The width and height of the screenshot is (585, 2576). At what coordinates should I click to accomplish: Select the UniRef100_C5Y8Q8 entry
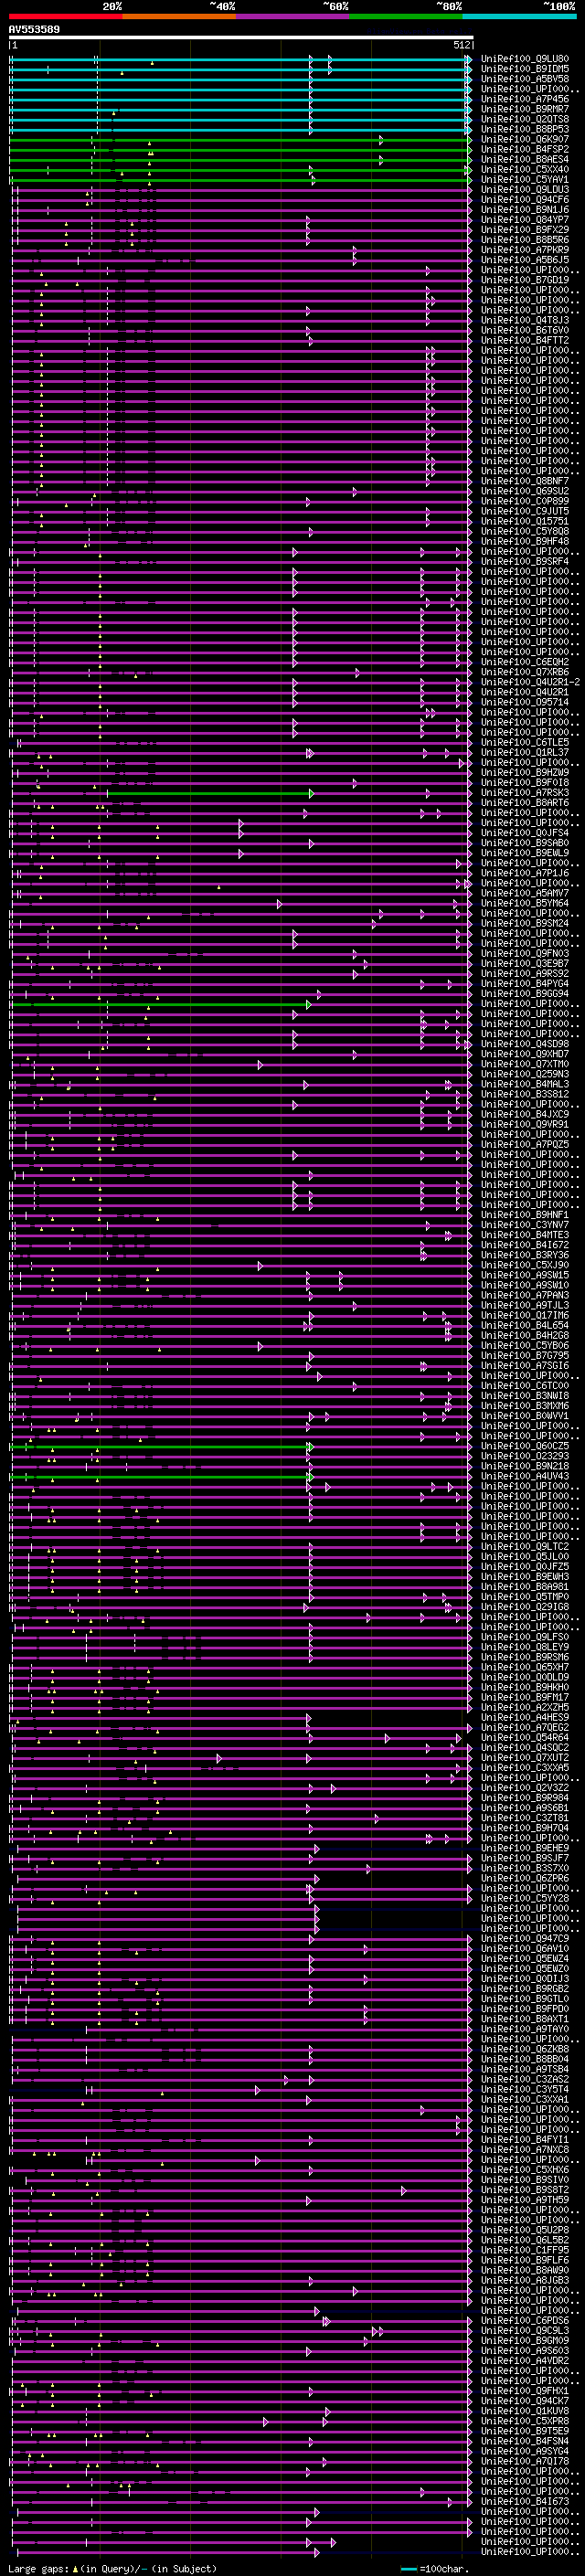pos(525,531)
